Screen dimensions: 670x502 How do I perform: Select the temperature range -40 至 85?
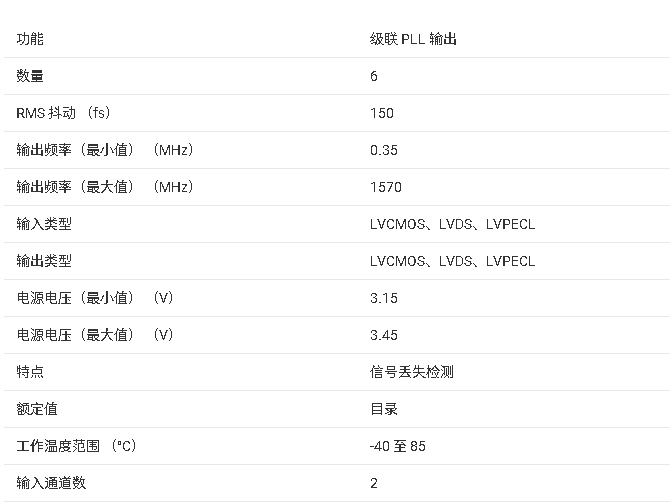[398, 446]
